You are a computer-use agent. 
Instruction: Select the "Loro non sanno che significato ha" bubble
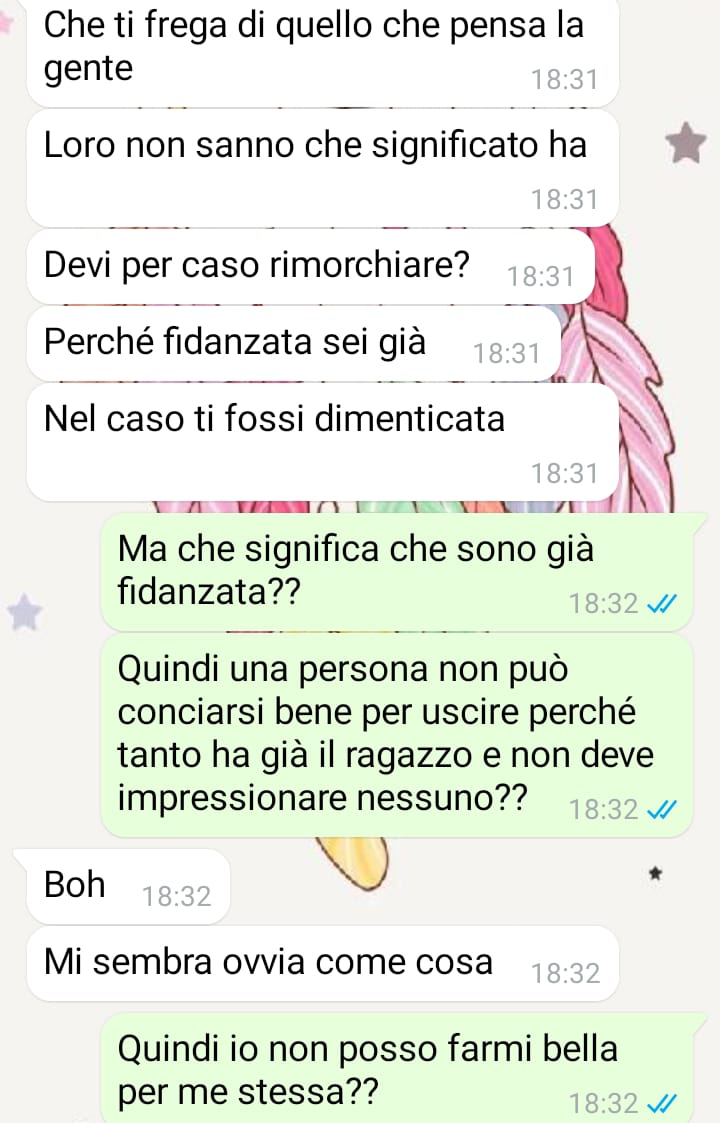pyautogui.click(x=322, y=168)
